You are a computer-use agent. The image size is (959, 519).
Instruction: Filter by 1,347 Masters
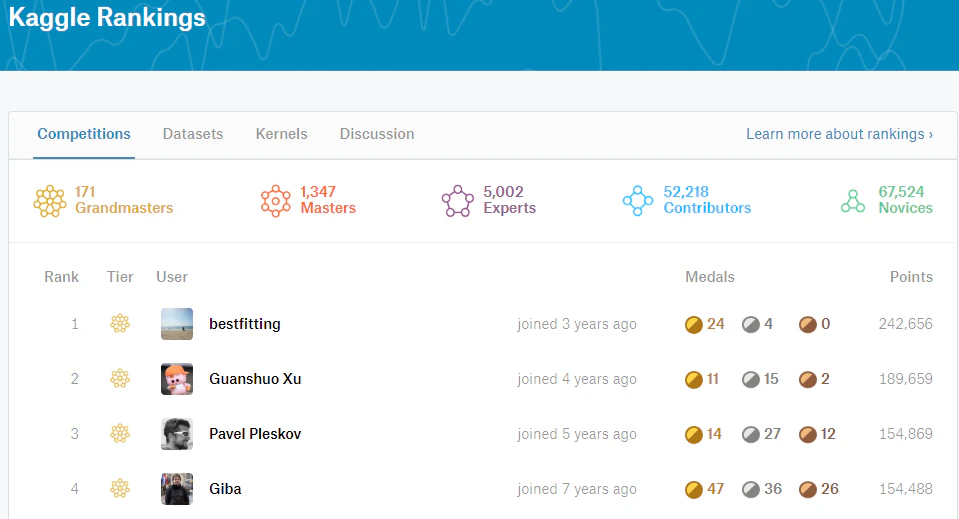328,200
